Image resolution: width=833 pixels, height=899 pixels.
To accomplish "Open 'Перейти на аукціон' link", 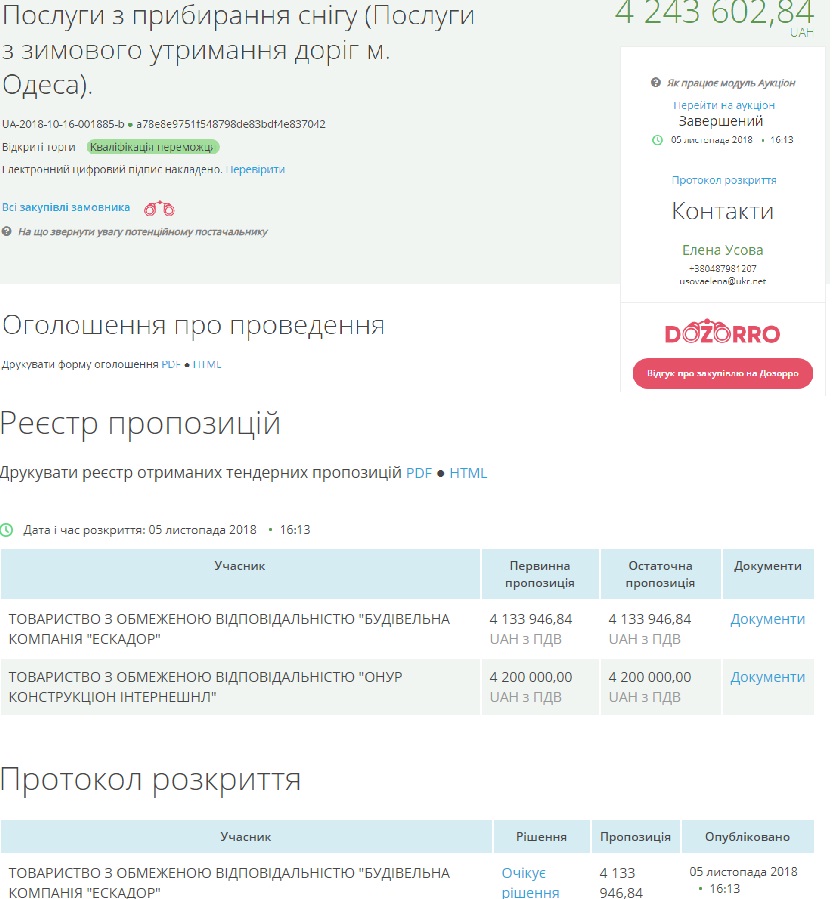I will [723, 105].
